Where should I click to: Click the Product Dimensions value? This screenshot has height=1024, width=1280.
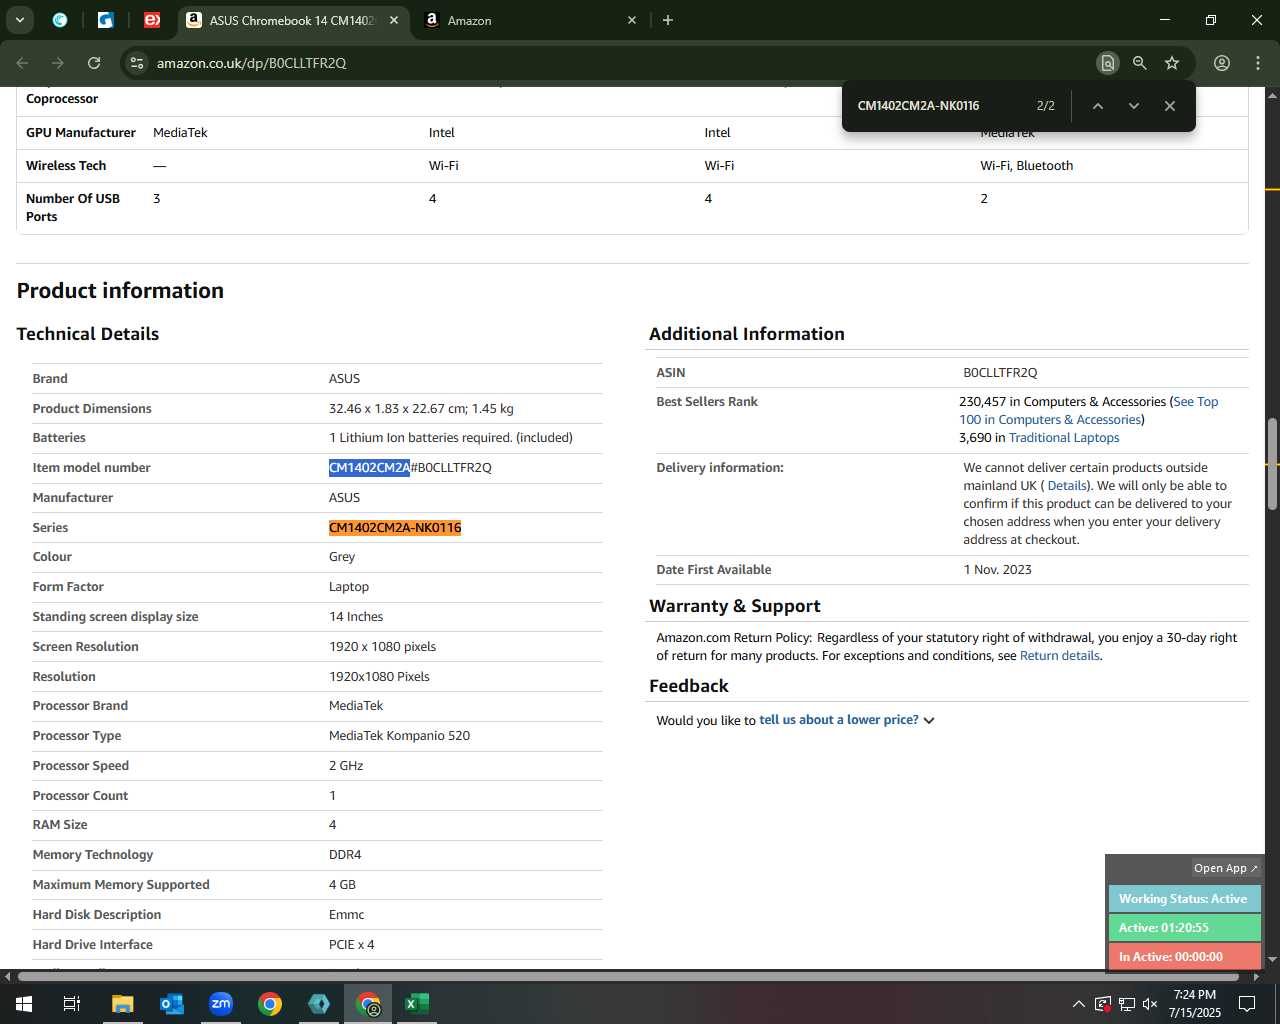(x=421, y=409)
